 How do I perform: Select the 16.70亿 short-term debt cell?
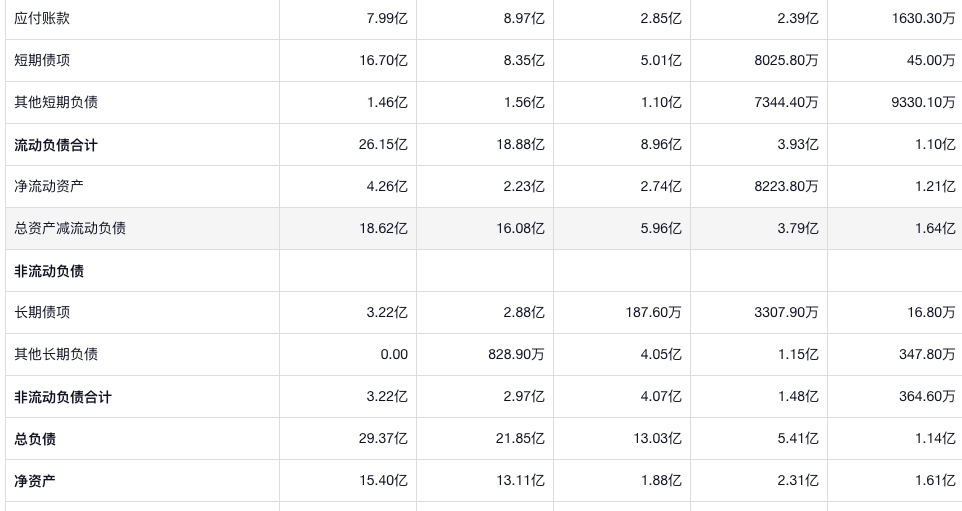(383, 60)
